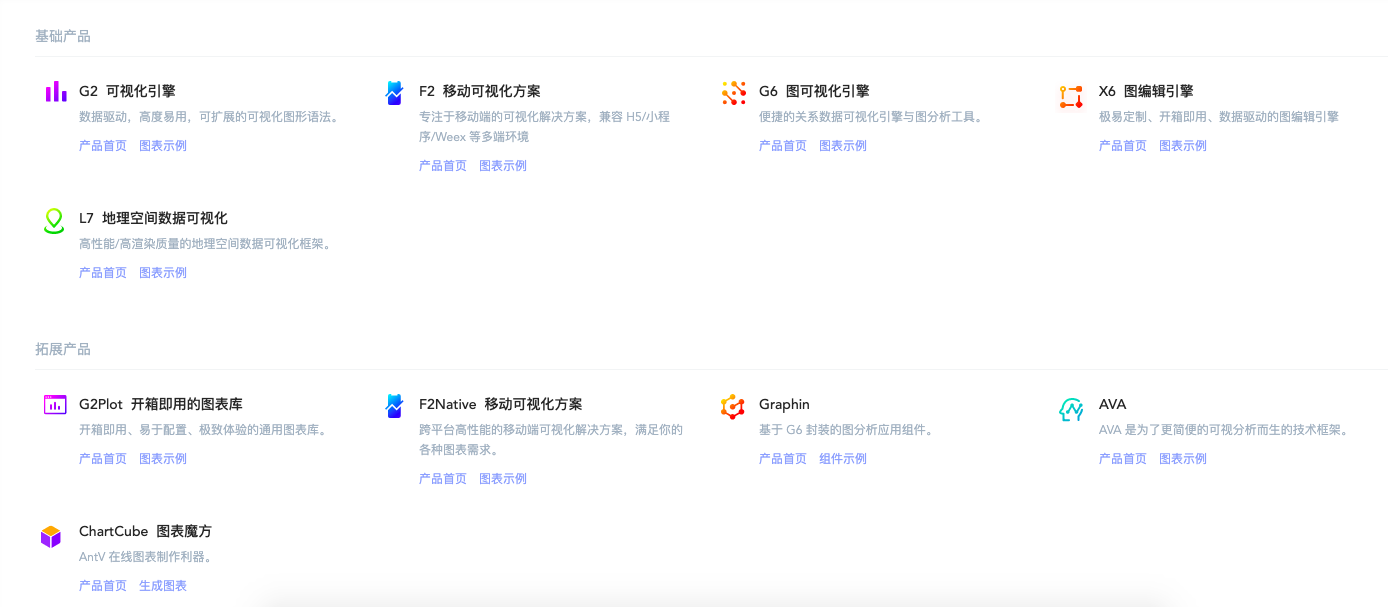Click the title G2Plot 开箱即用的图表库

click(x=161, y=404)
